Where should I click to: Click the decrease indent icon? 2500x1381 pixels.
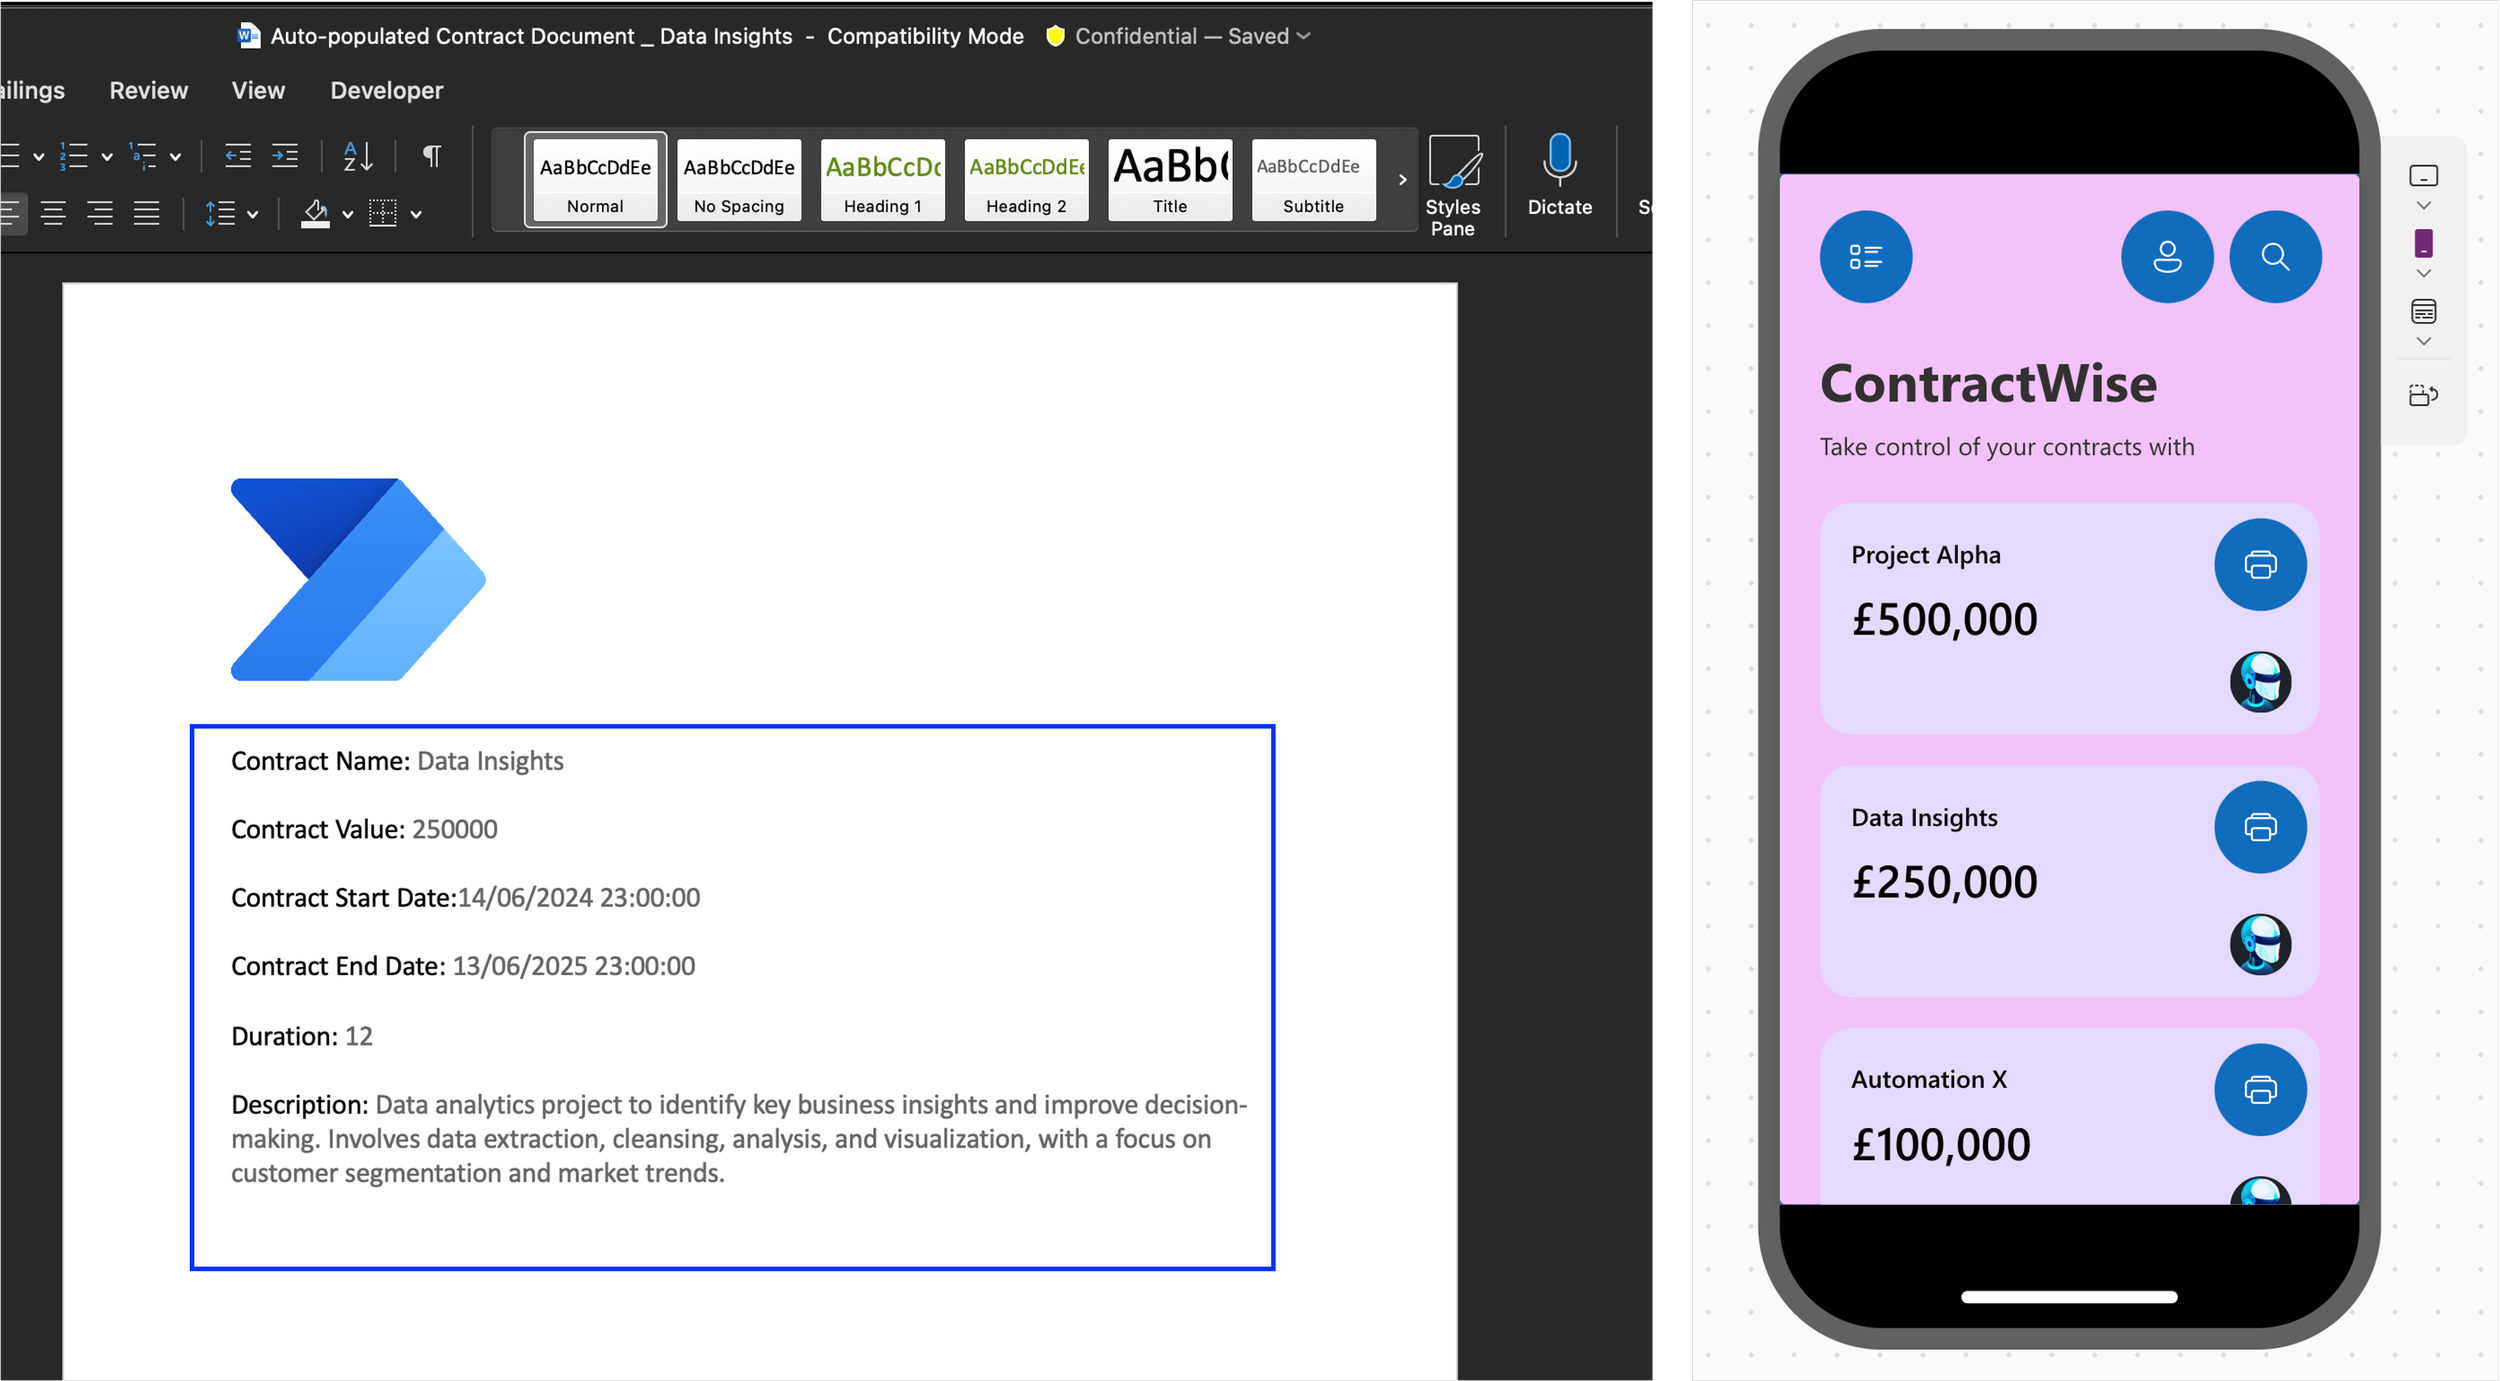[238, 156]
